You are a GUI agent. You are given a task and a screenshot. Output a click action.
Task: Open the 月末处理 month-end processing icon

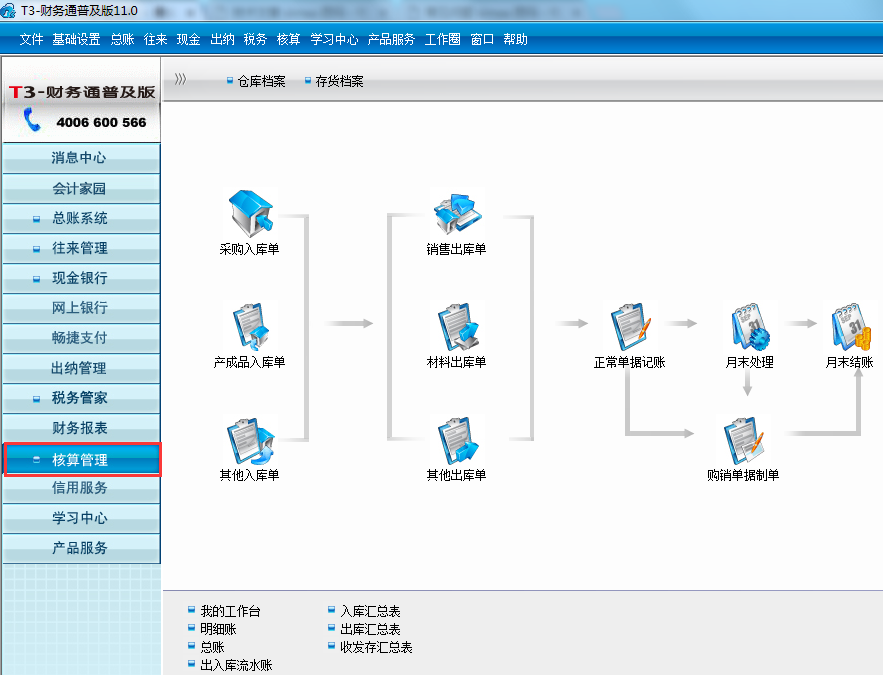click(749, 328)
